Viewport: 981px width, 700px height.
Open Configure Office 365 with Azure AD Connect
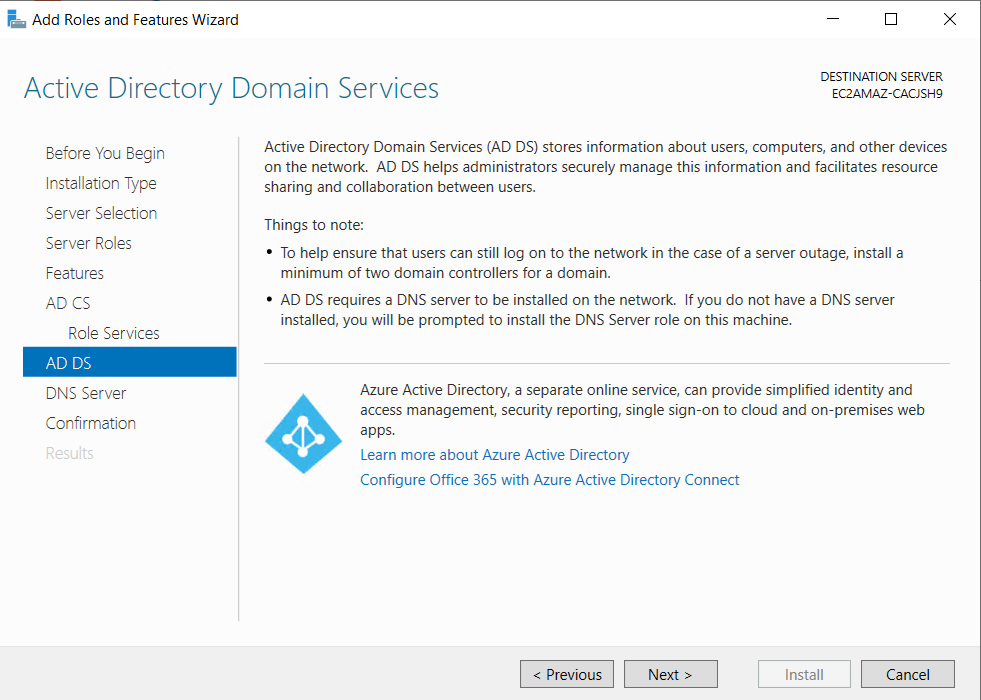tap(549, 479)
